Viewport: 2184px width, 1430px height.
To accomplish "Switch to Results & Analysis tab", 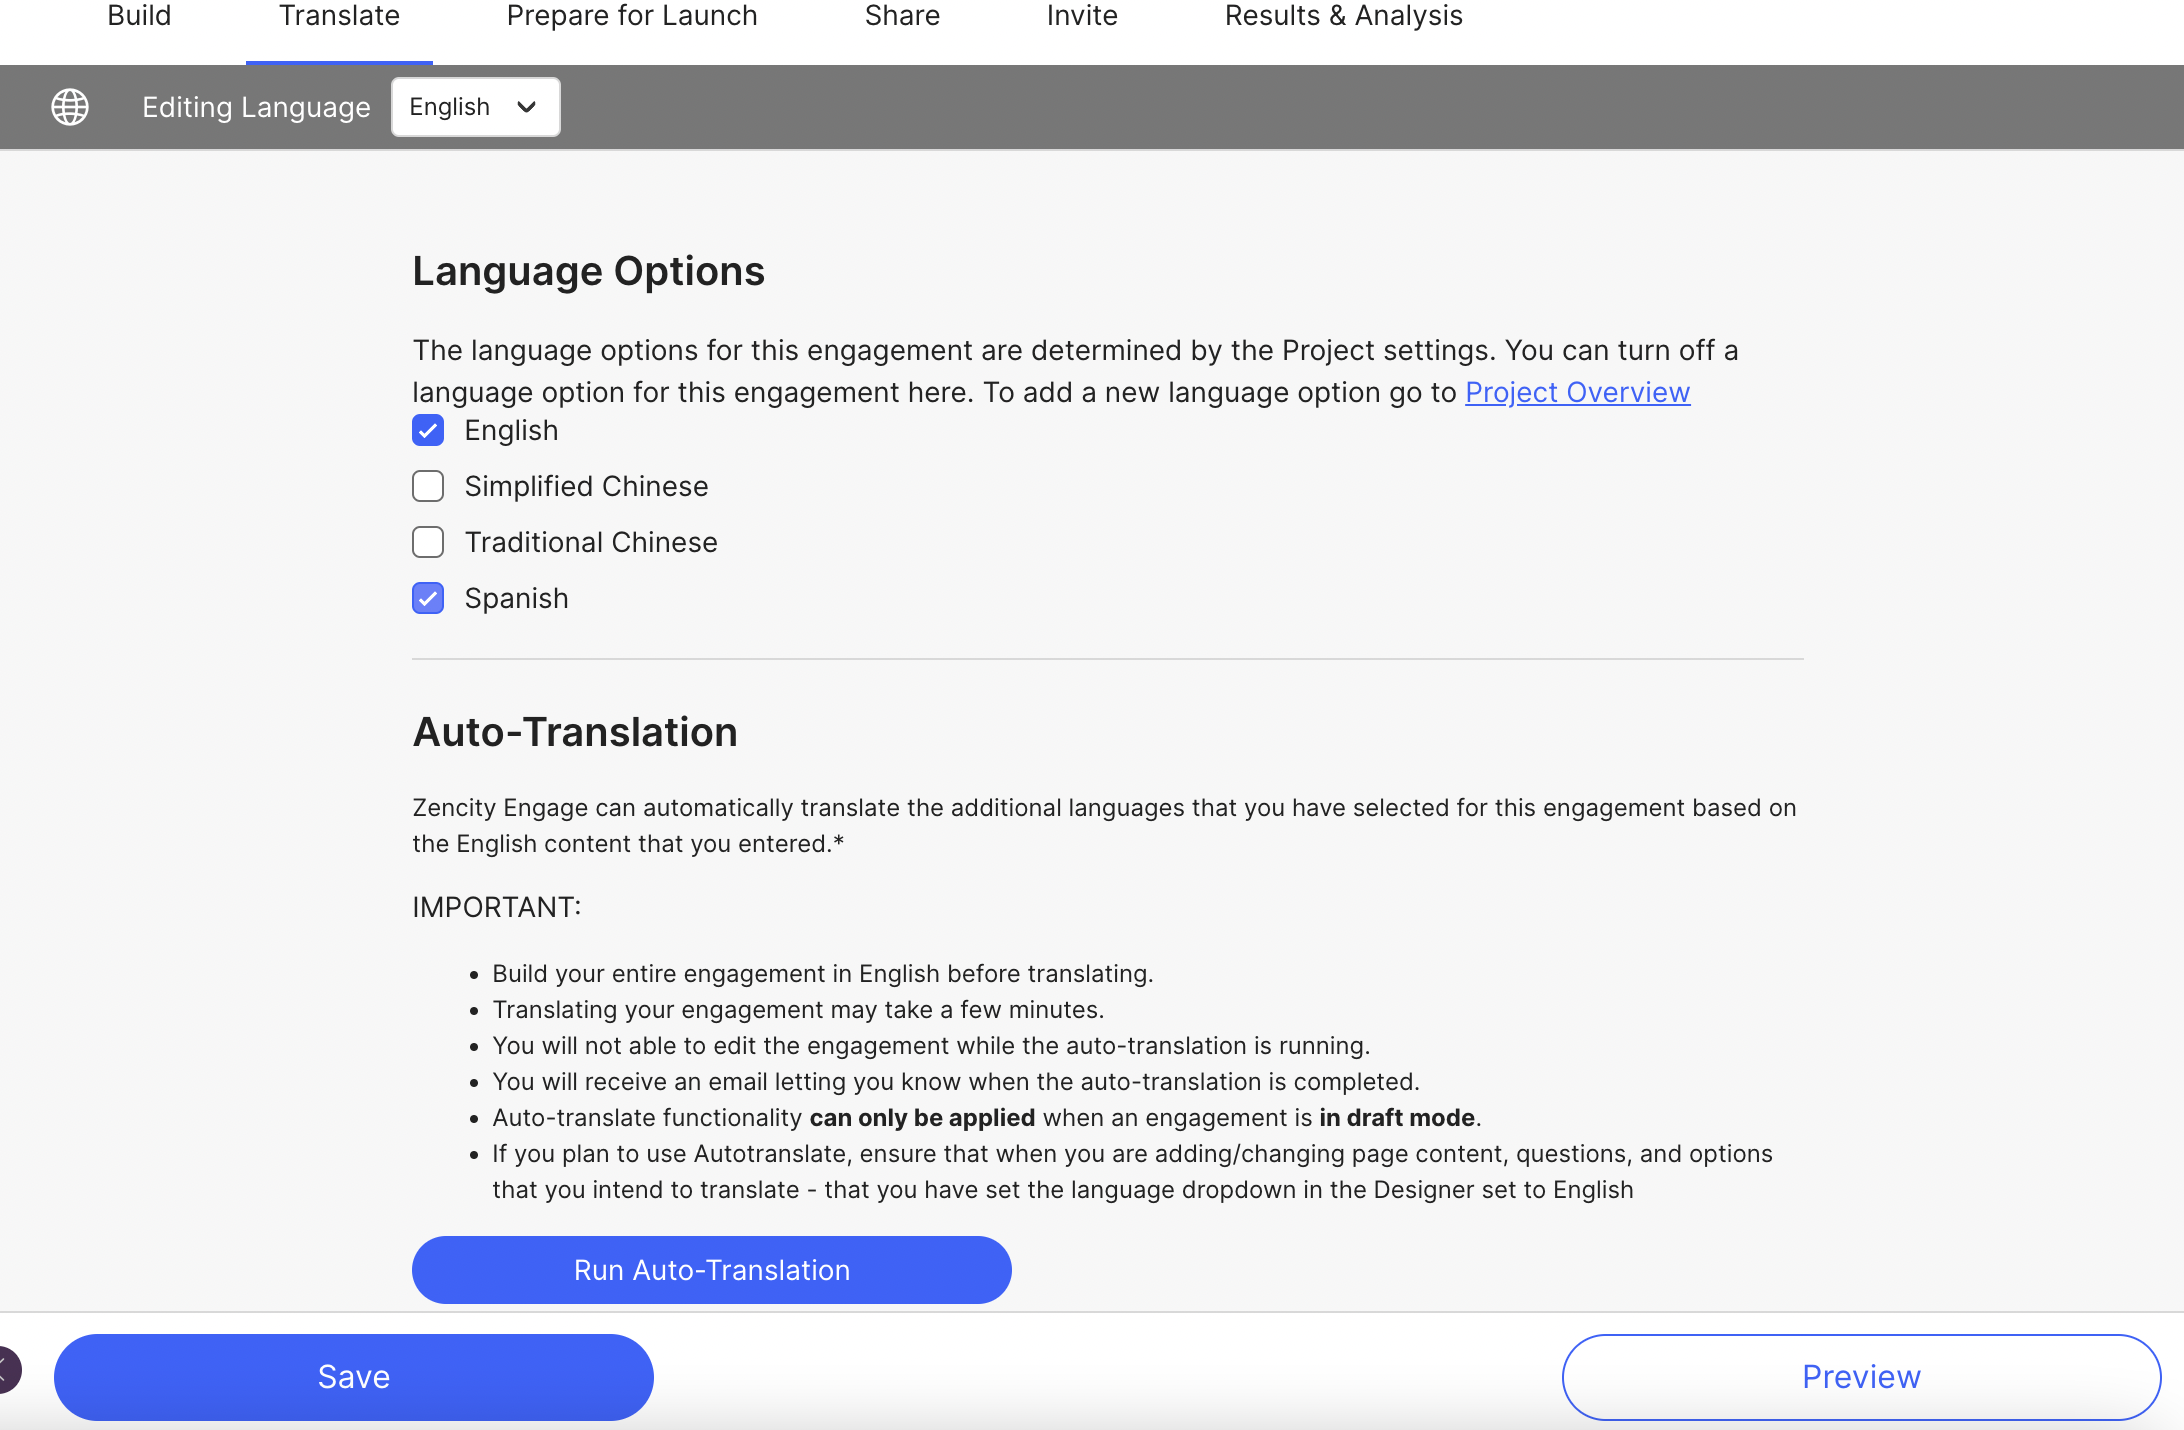I will coord(1344,16).
